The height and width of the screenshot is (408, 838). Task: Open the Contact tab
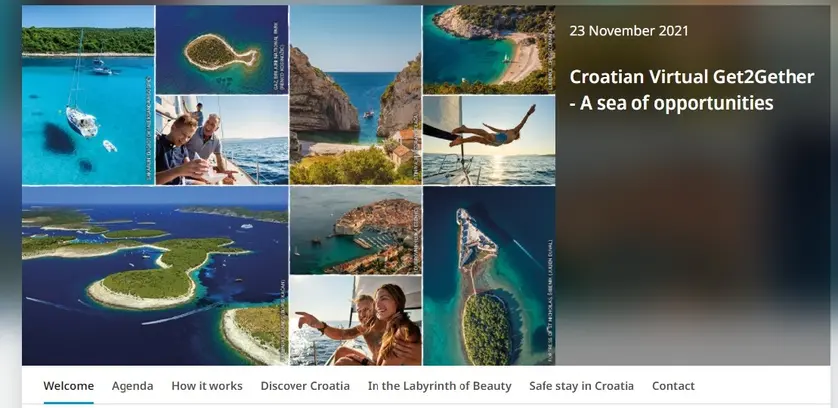pos(673,386)
